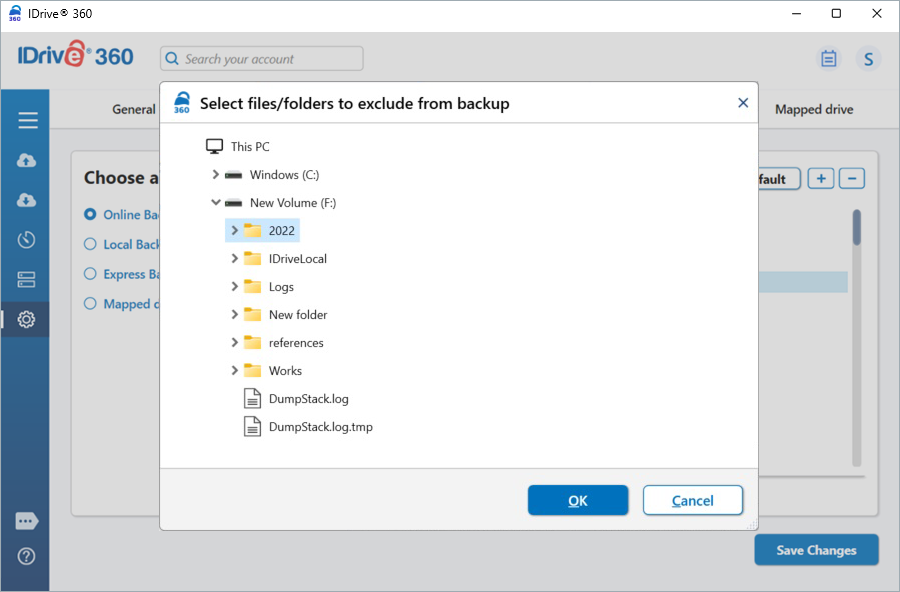The image size is (900, 592).
Task: Open the hamburger menu in sidebar
Action: (27, 120)
